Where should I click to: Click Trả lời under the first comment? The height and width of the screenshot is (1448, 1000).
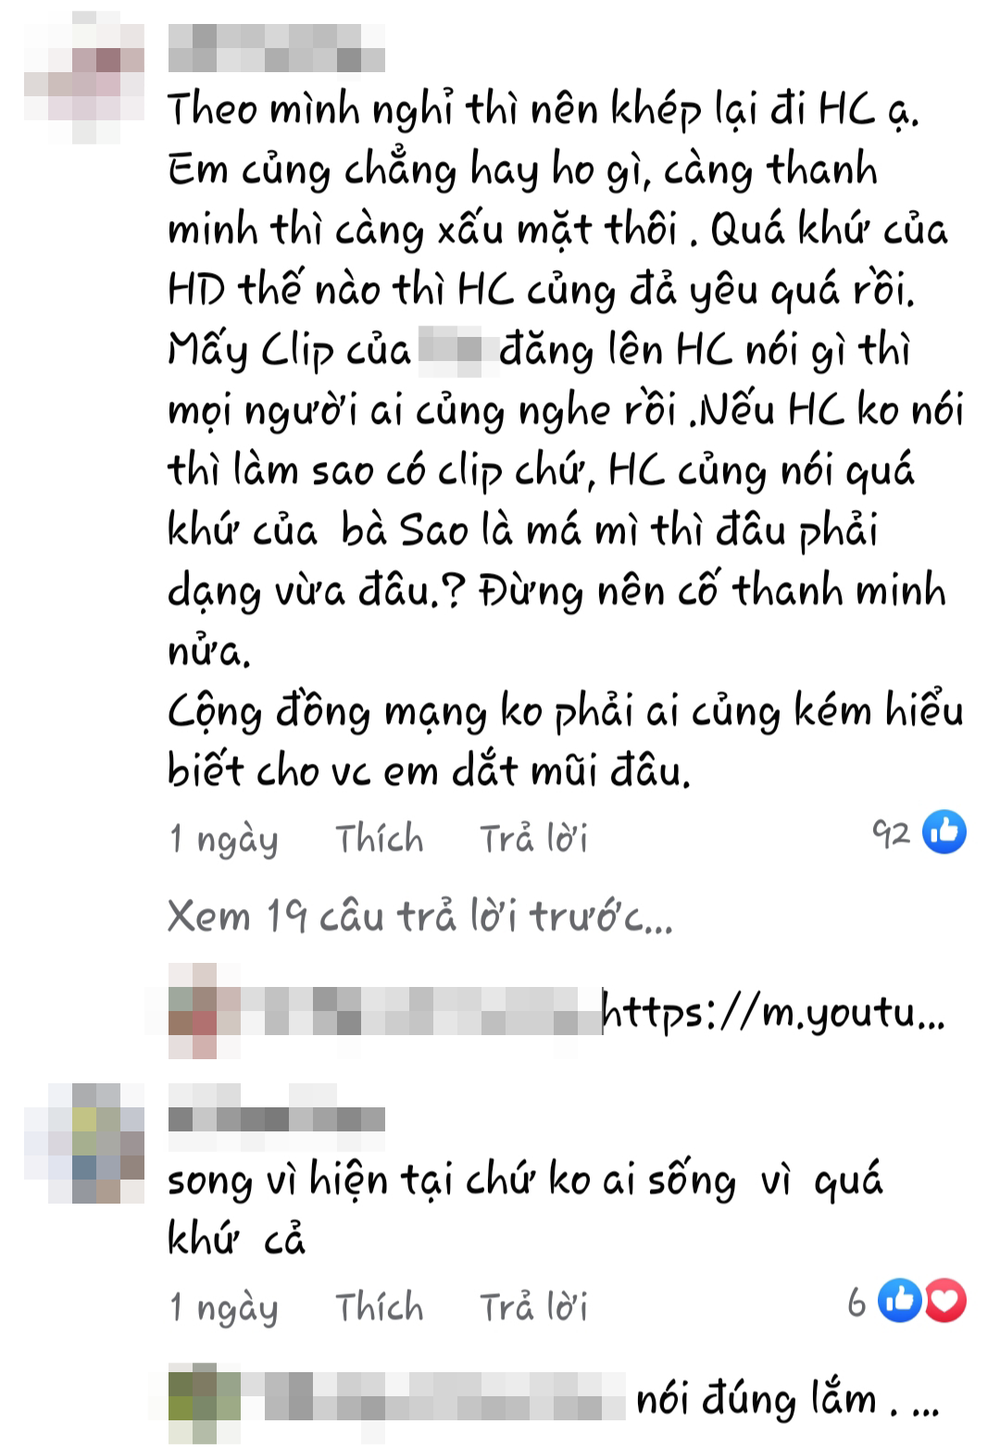point(533,838)
